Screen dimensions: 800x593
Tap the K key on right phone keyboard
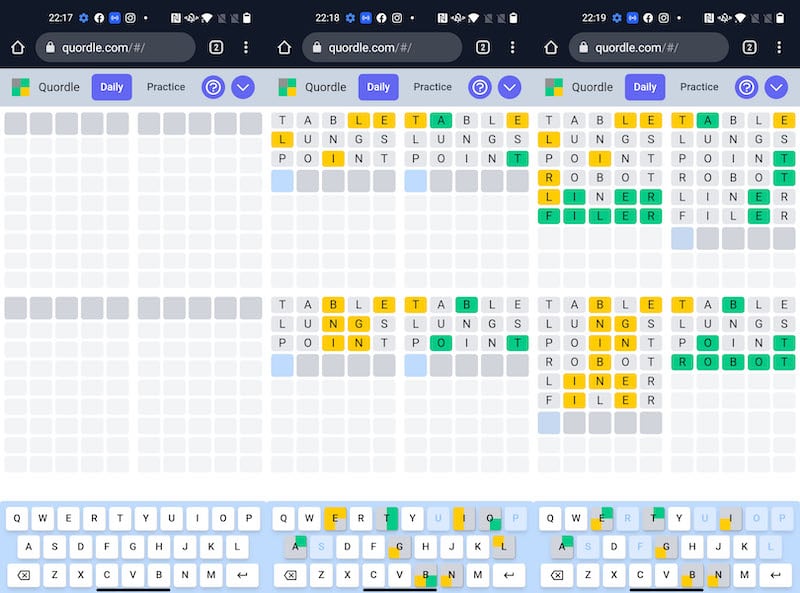click(x=744, y=547)
